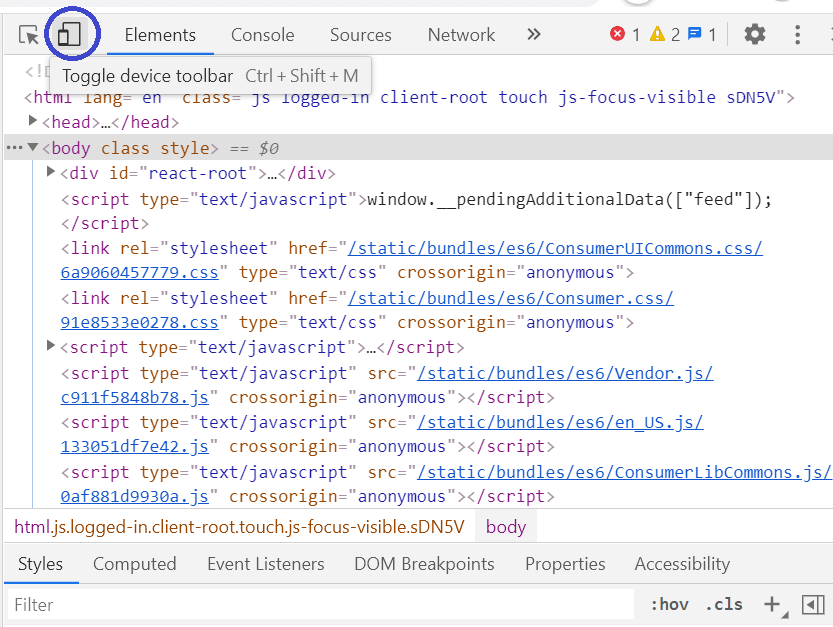Switch to the Properties pane tab
833x627 pixels.
pos(565,564)
